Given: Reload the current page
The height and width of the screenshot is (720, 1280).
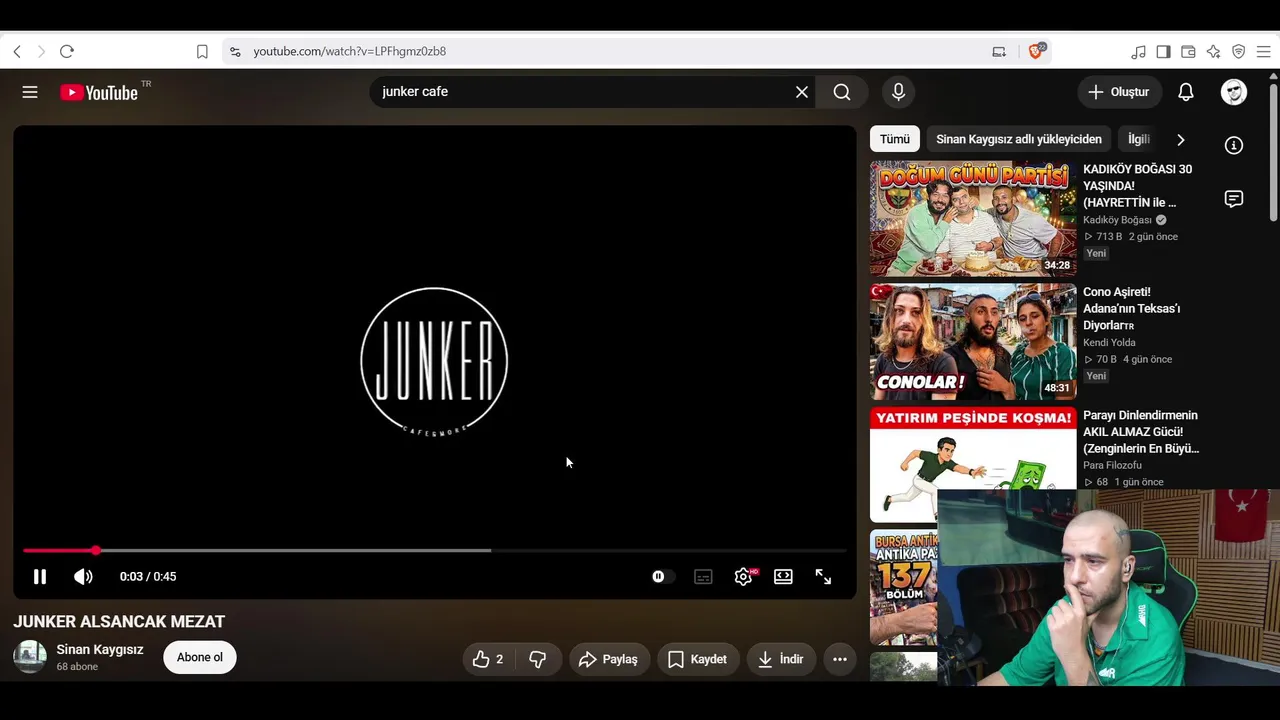Looking at the screenshot, I should click(67, 51).
